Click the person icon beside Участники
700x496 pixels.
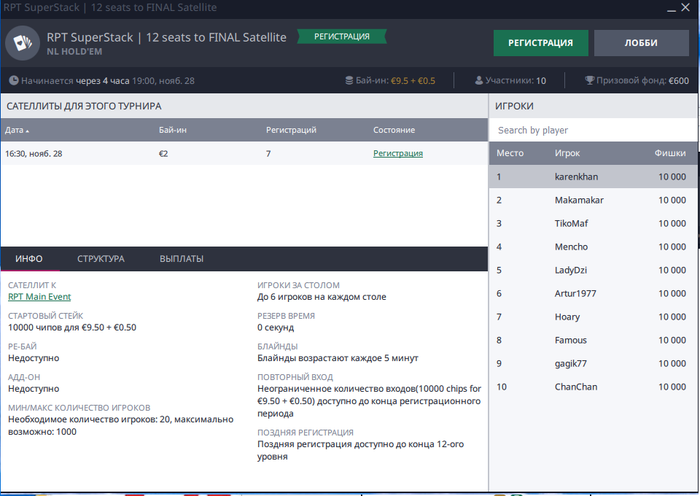(x=479, y=80)
